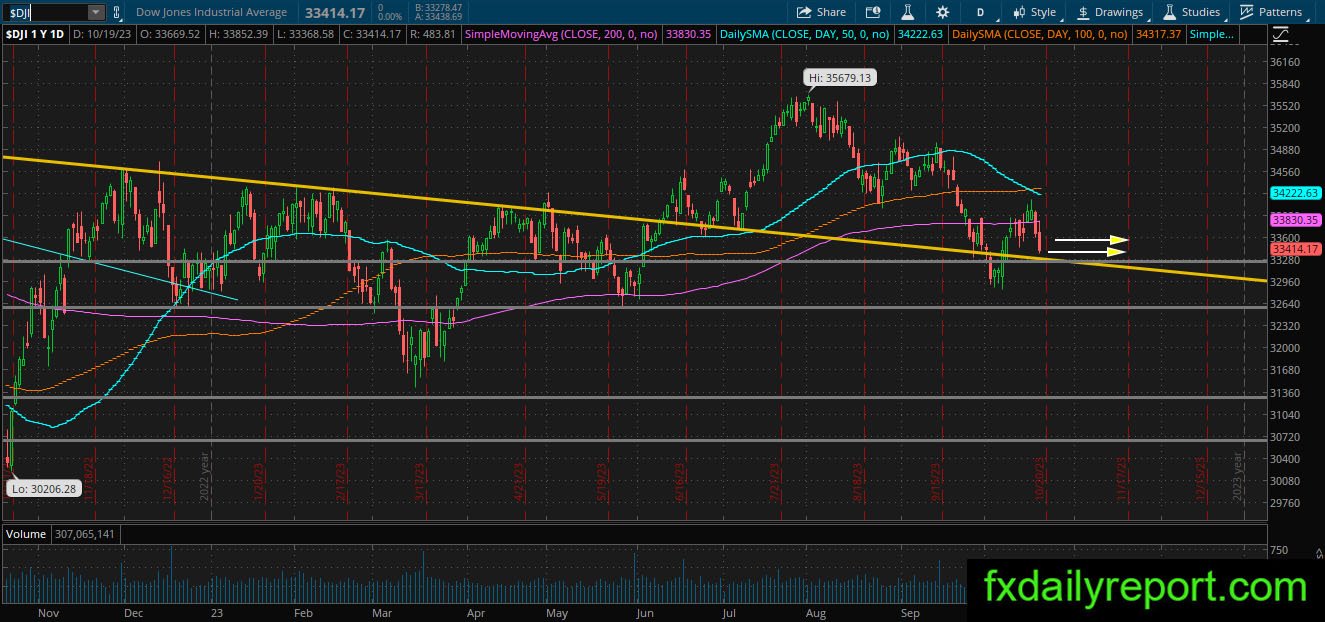Click the 34222.63 value in study header

[x=922, y=34]
